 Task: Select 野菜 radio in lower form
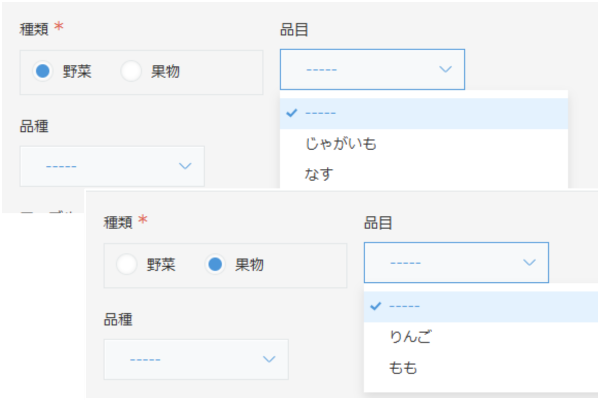[x=127, y=264]
